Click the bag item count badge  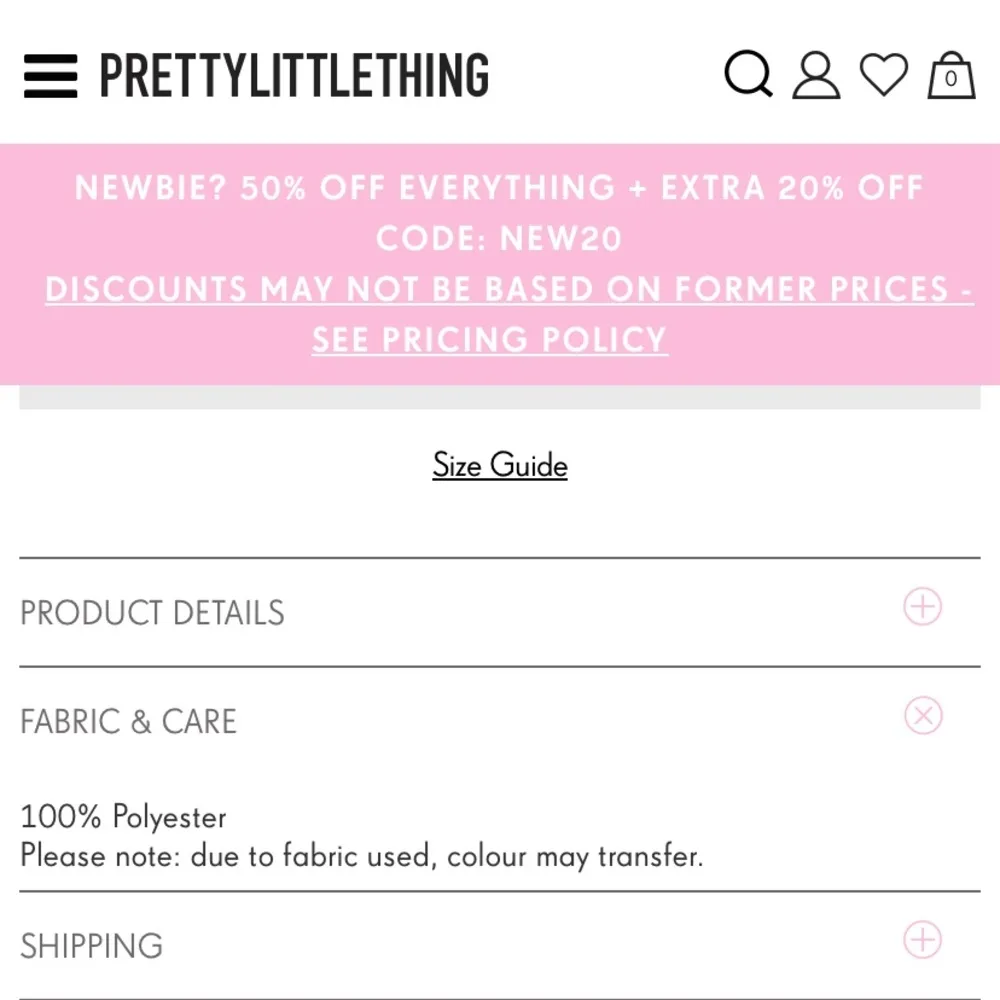pos(951,80)
